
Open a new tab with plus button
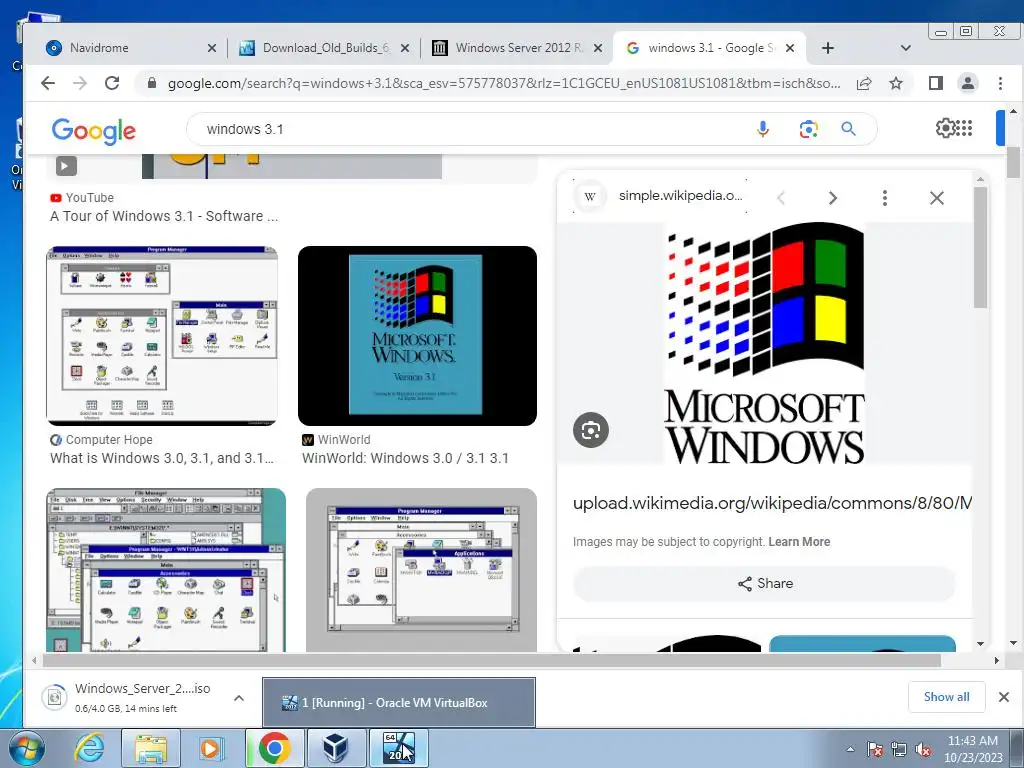[827, 48]
